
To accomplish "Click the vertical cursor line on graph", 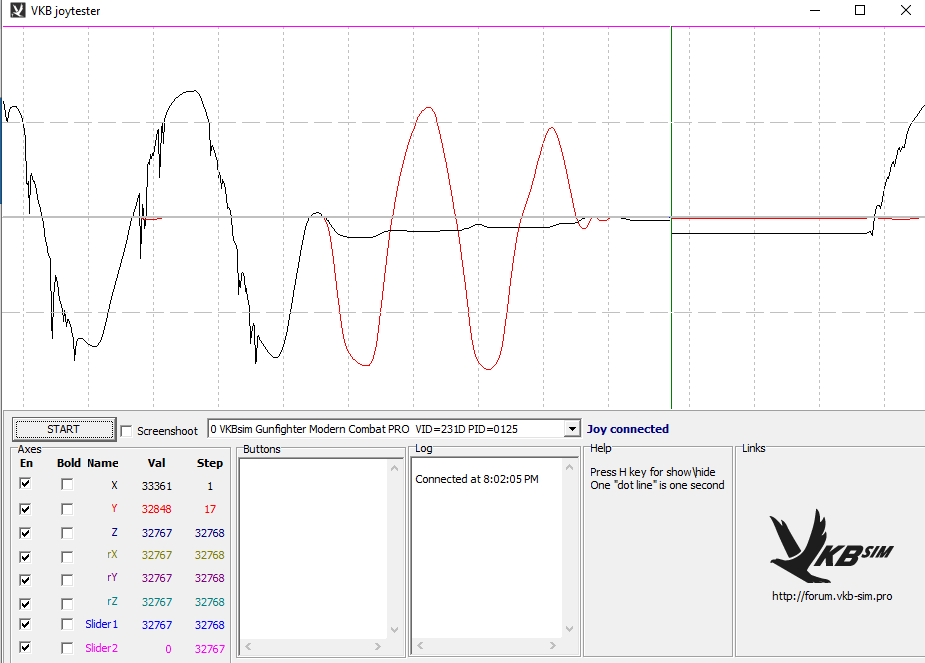I will [671, 300].
